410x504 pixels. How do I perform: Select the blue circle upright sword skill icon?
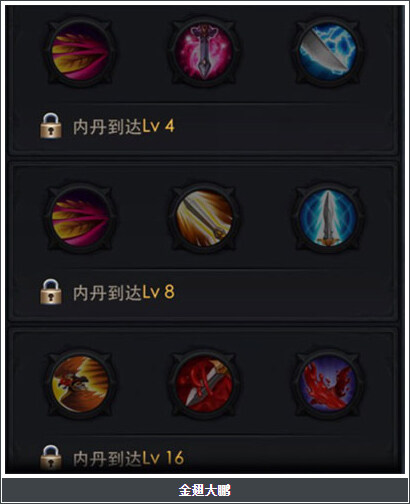click(328, 217)
